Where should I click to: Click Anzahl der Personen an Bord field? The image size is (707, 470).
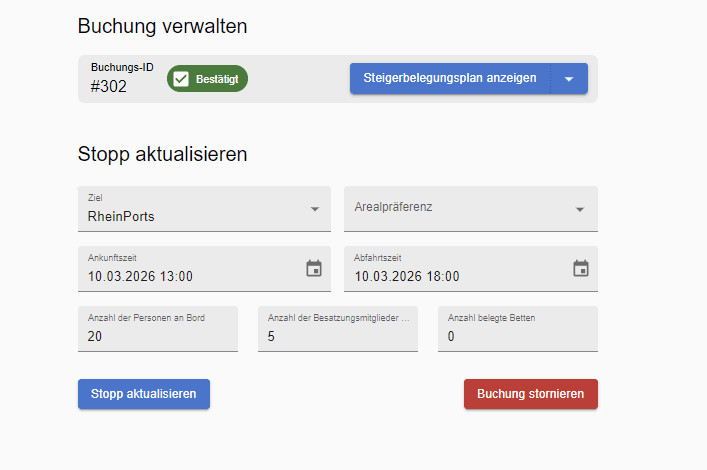coord(158,329)
